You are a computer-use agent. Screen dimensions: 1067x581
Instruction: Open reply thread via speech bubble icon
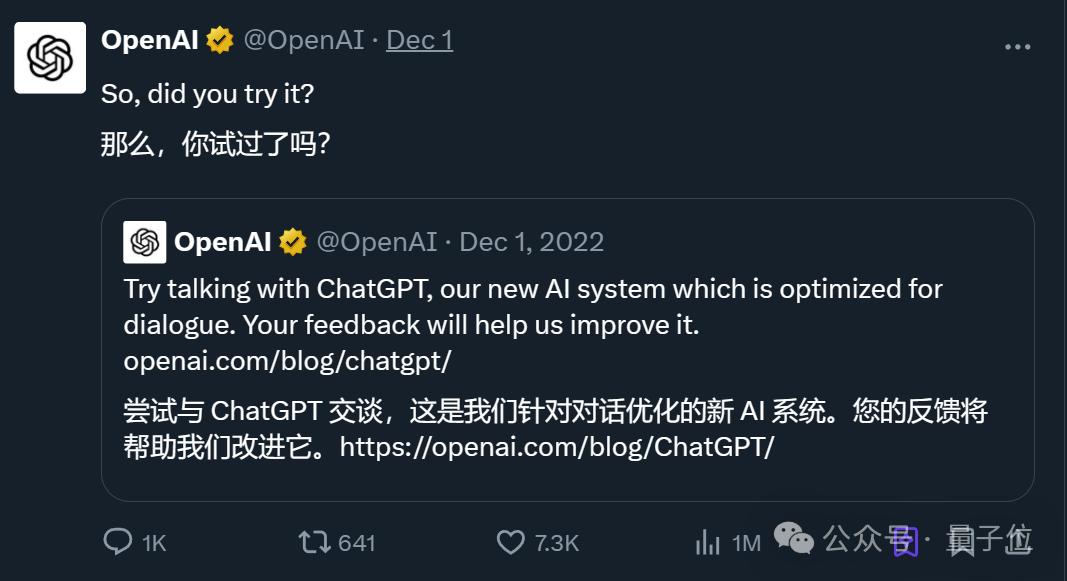(x=120, y=541)
